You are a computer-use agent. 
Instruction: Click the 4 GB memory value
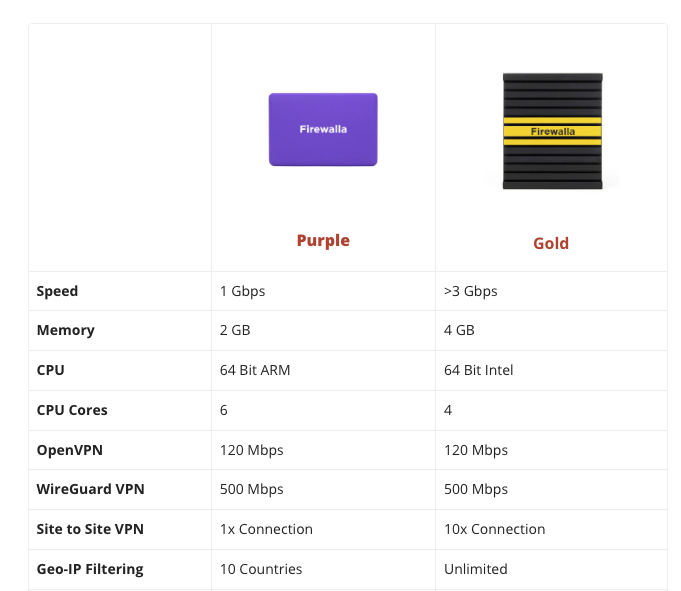[459, 330]
